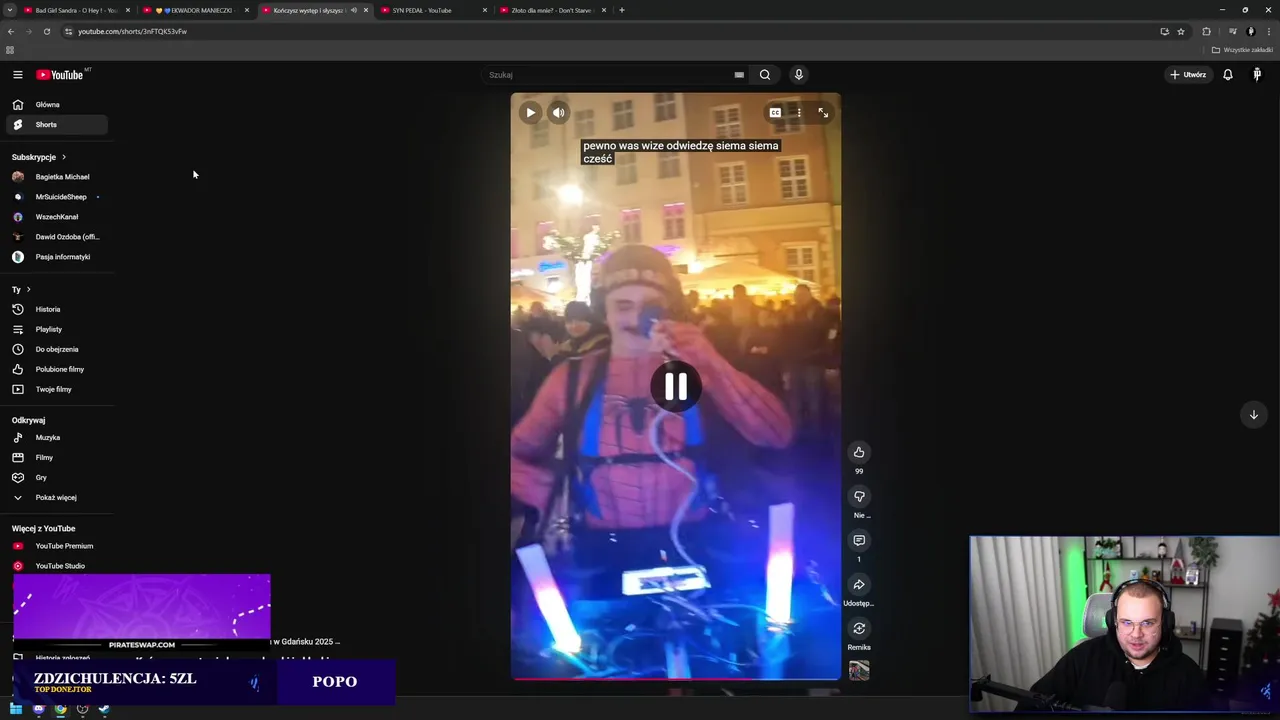This screenshot has width=1280, height=720.
Task: Expand the Subskrypcje section
Action: (x=39, y=157)
